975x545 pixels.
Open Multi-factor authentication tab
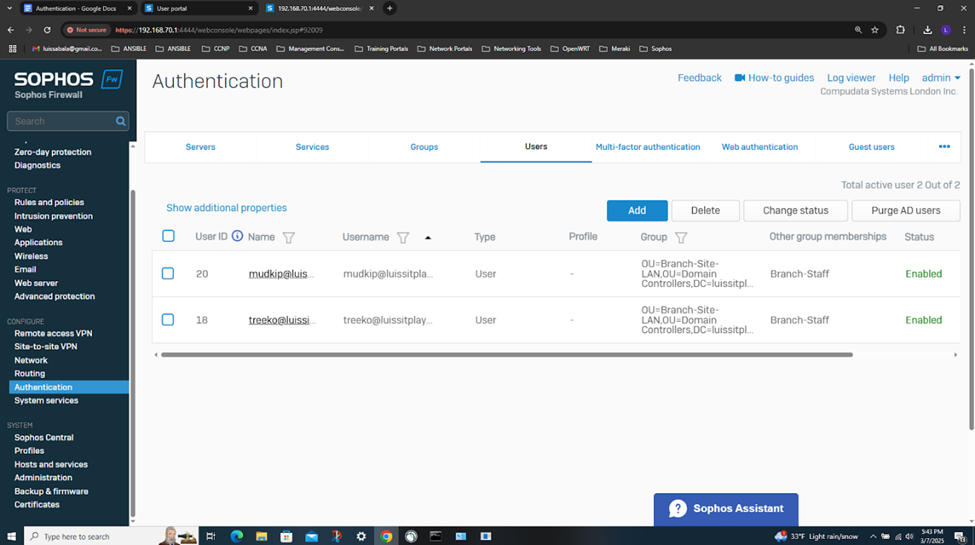pos(648,147)
